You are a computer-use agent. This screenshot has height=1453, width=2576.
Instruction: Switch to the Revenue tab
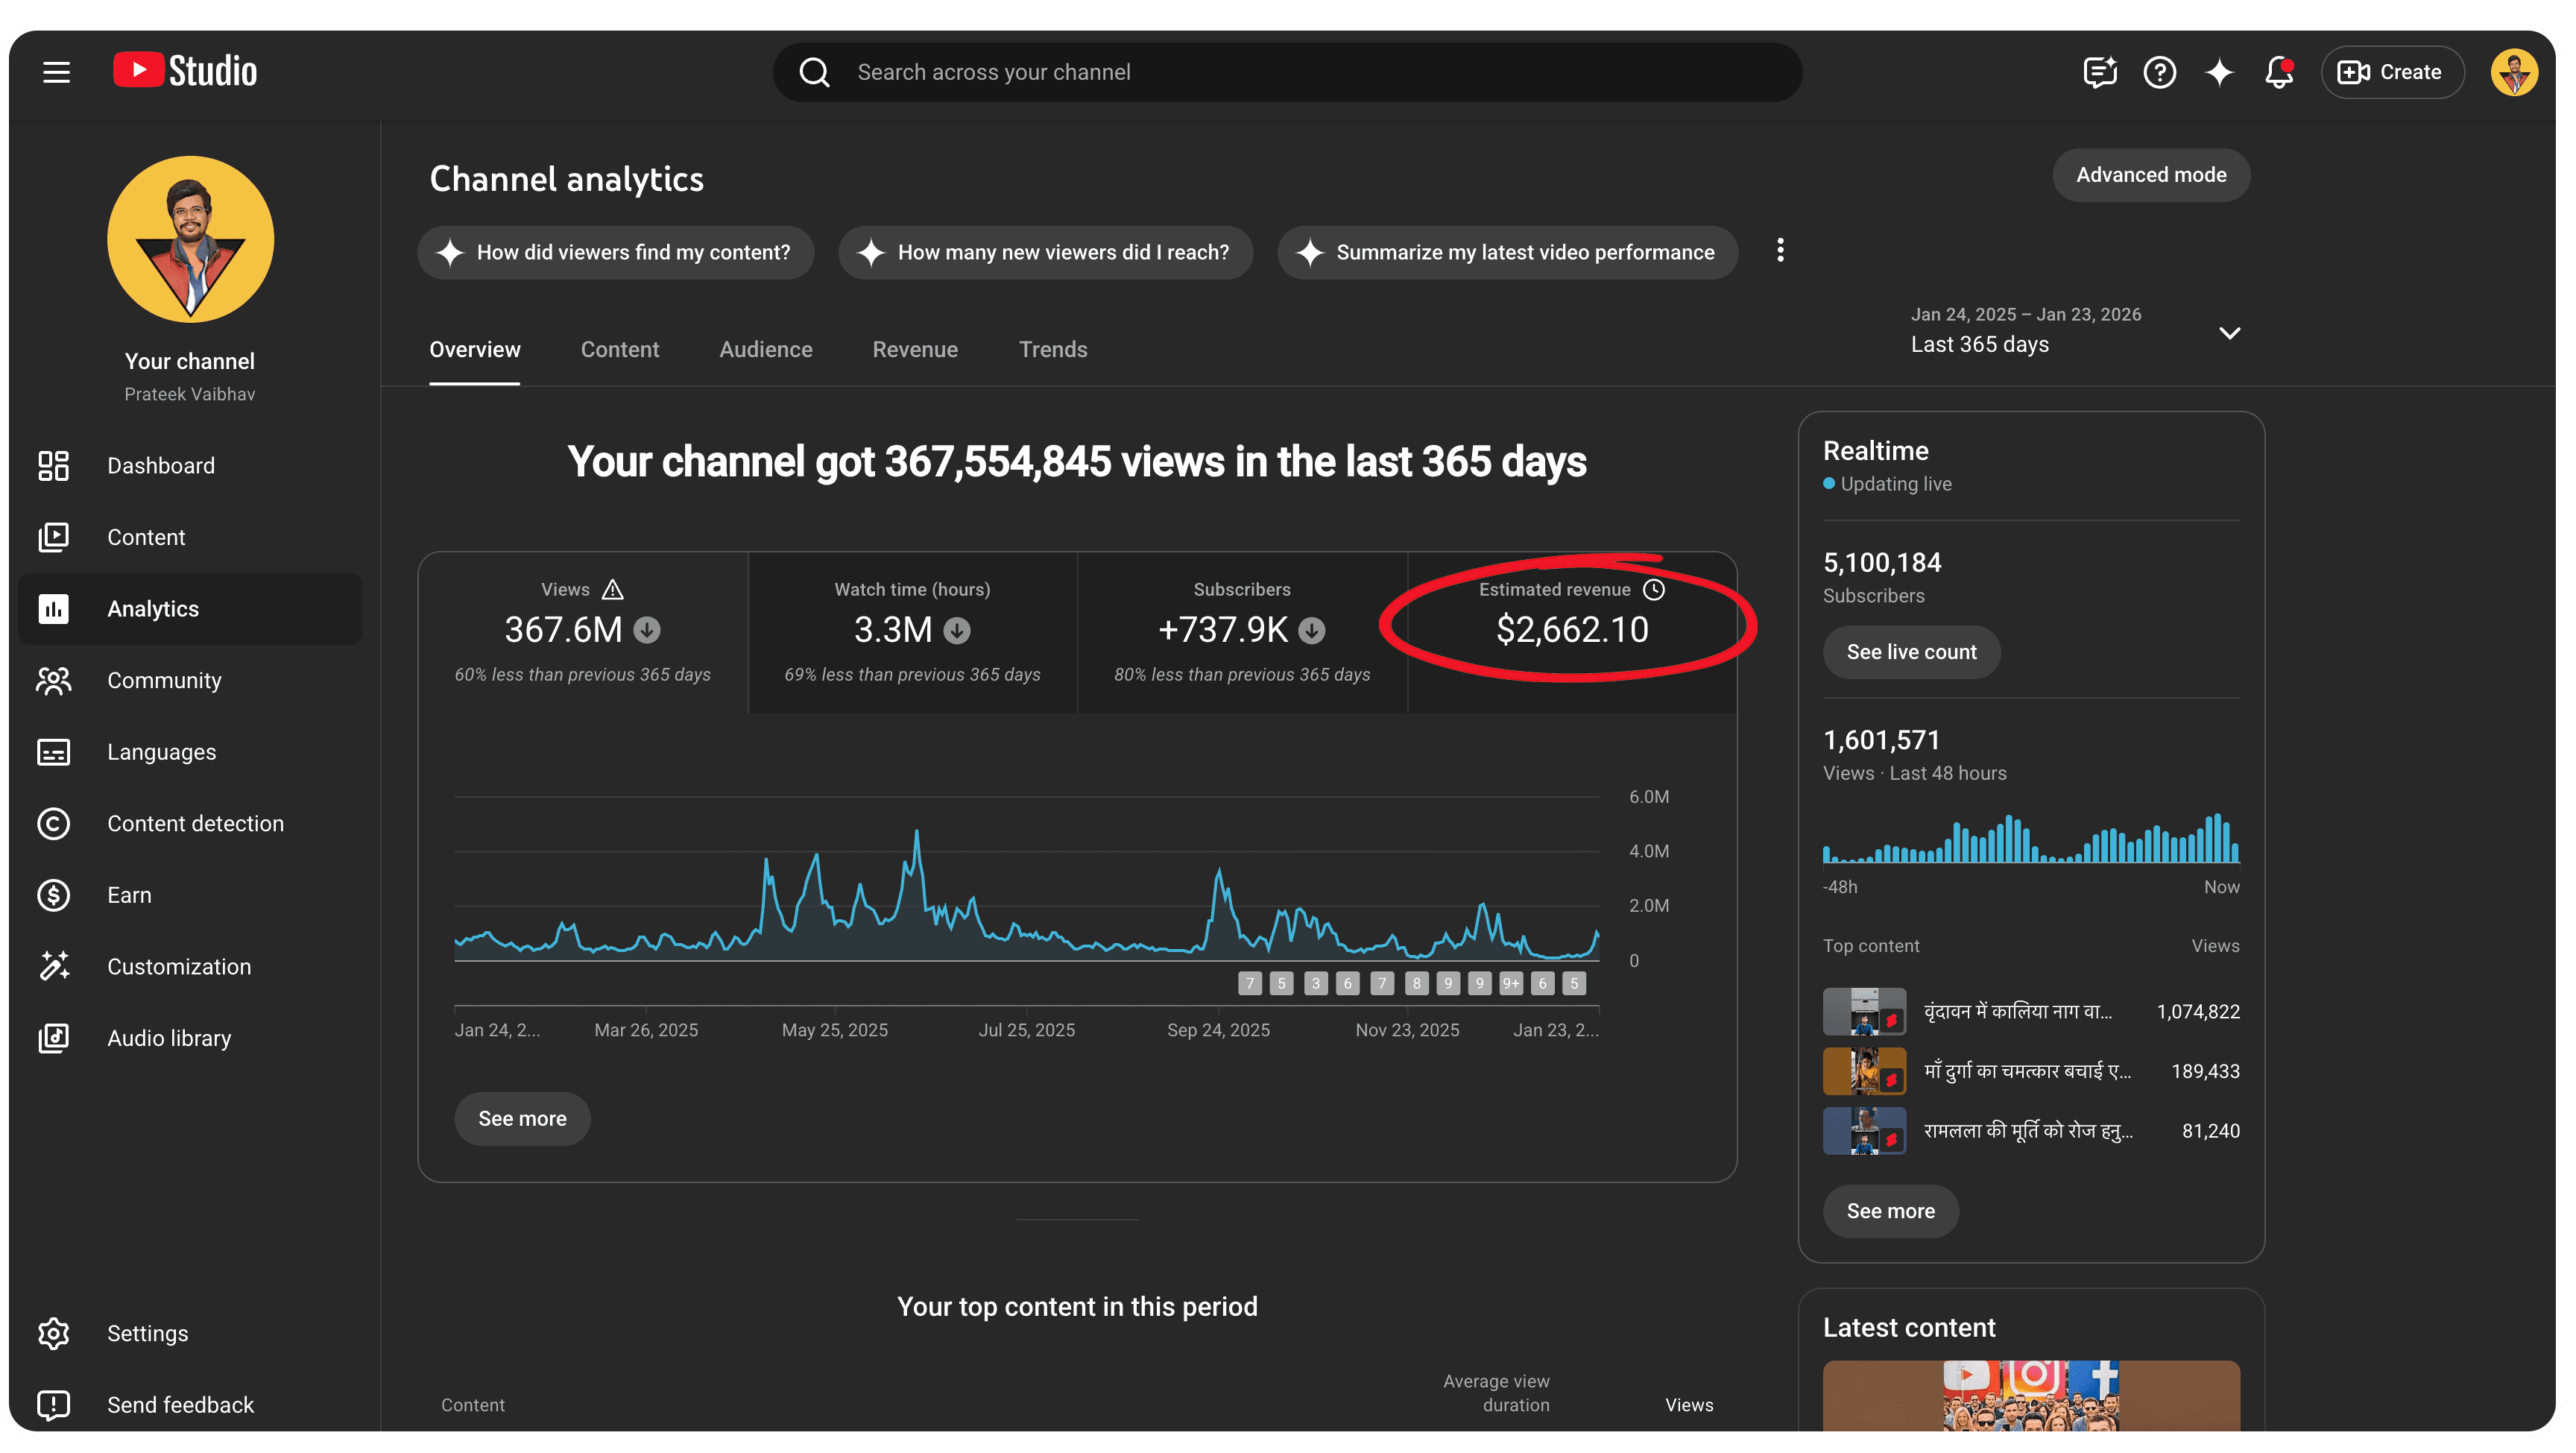pos(915,349)
